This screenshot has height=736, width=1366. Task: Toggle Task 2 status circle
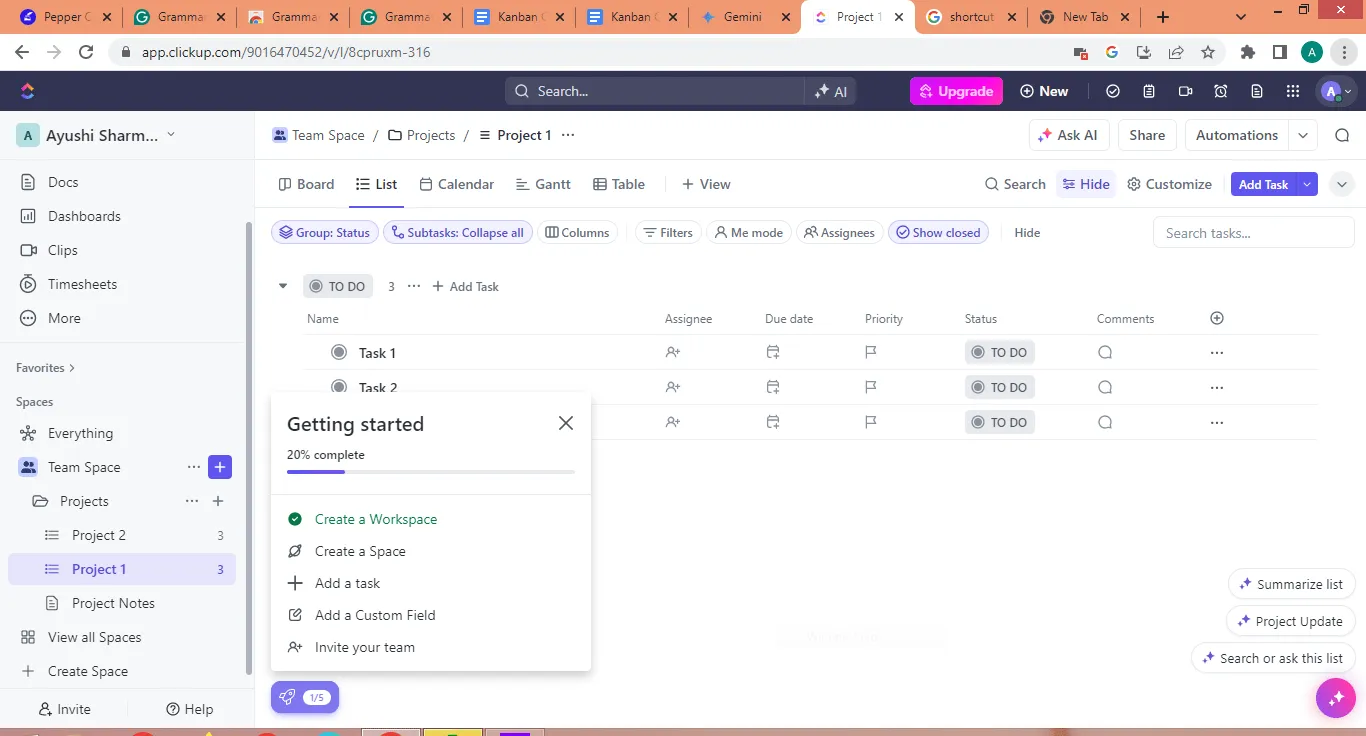click(x=339, y=386)
